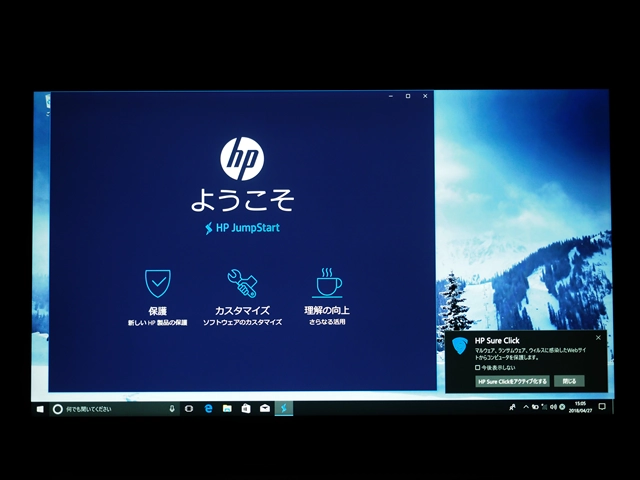Click the HP Sure Click shield icon

coord(460,347)
